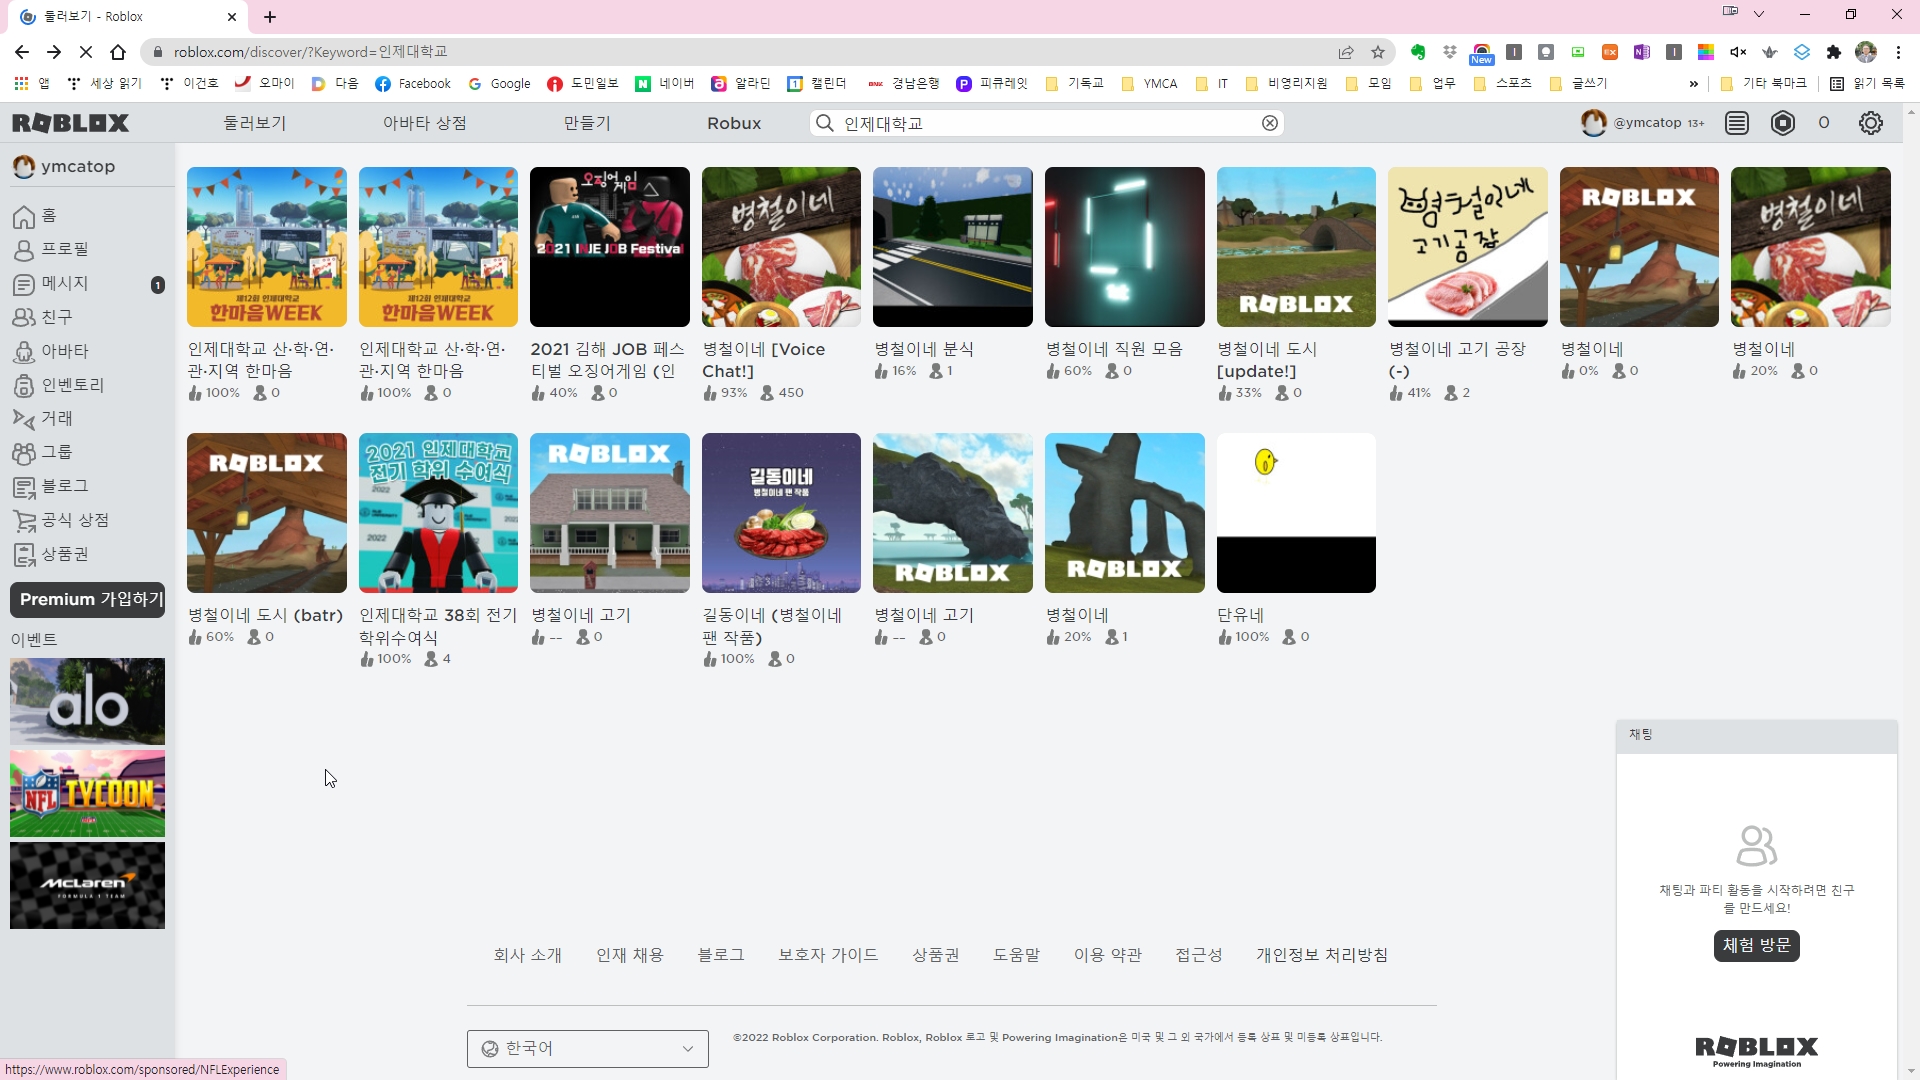Open the 만들기 navigation tab
This screenshot has height=1080, width=1920.
click(x=587, y=123)
